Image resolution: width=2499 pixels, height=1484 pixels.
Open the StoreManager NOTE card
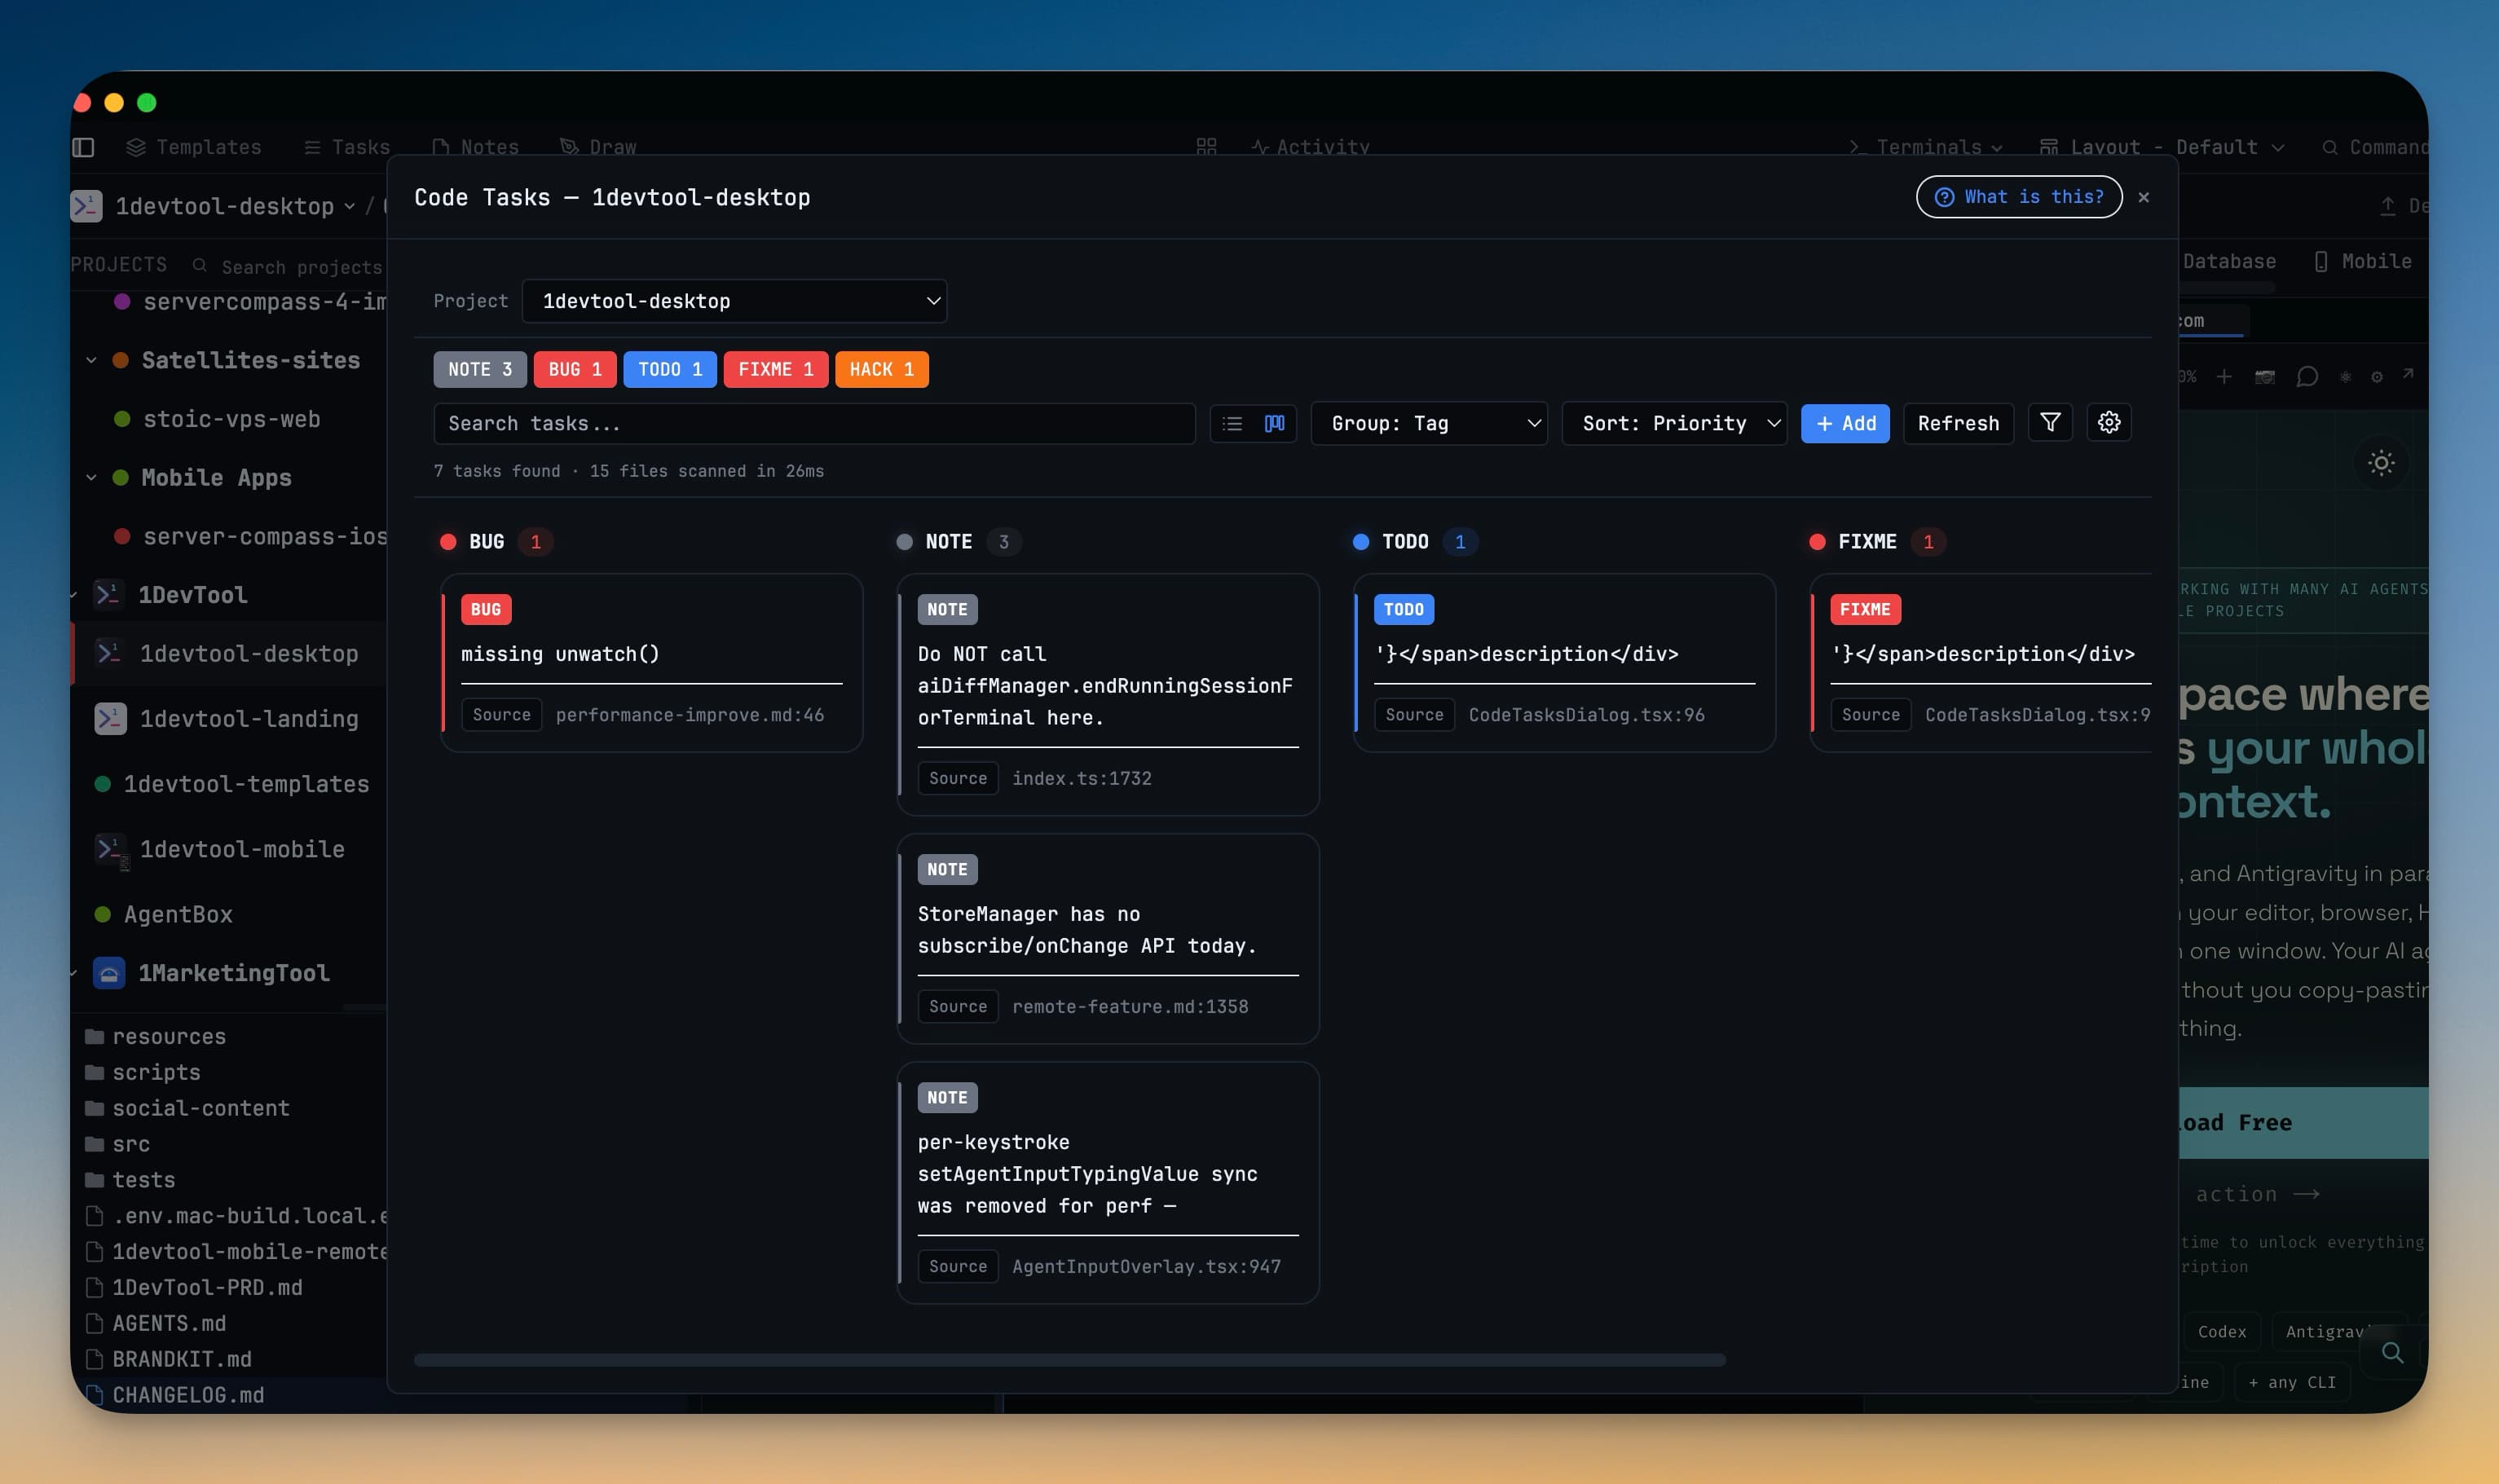[x=1108, y=938]
